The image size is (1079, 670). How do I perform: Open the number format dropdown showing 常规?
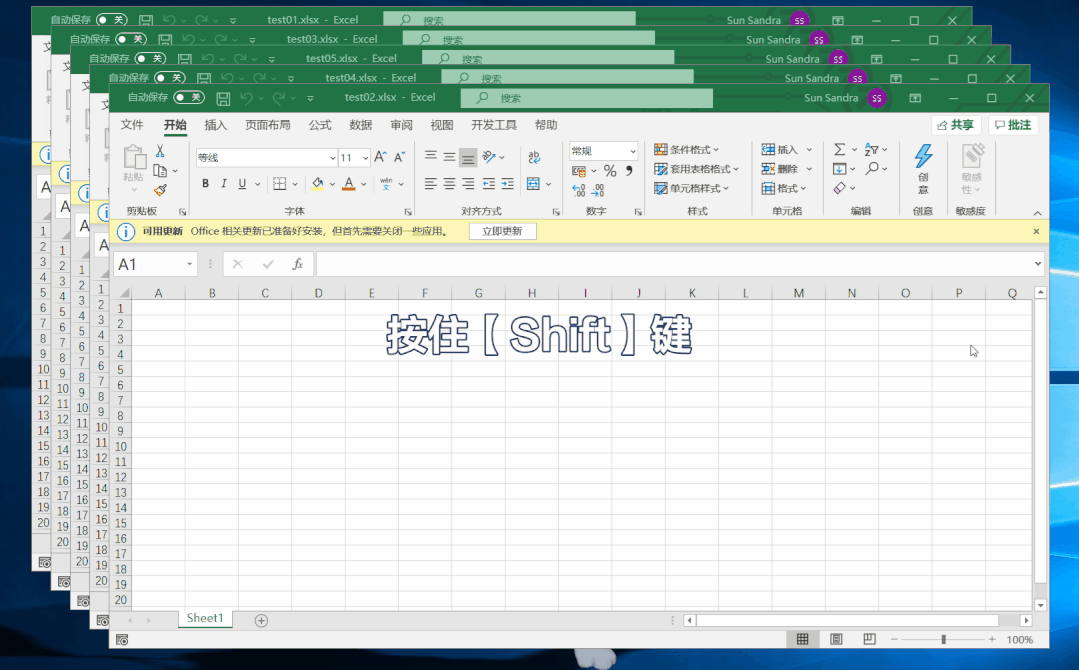[x=633, y=151]
